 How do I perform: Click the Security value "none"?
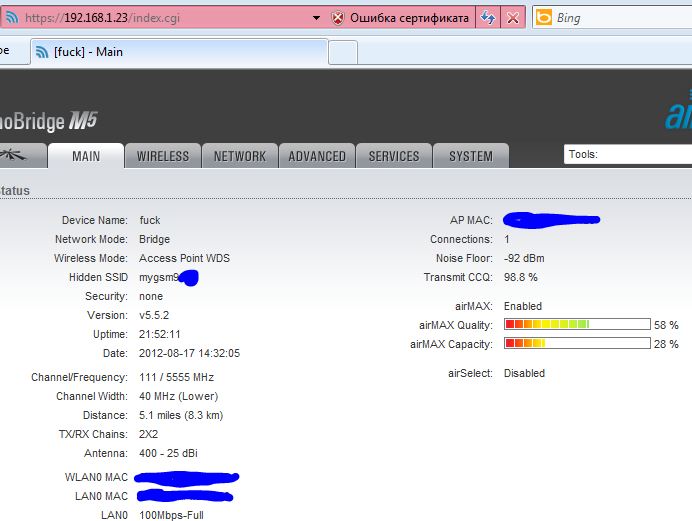point(151,296)
